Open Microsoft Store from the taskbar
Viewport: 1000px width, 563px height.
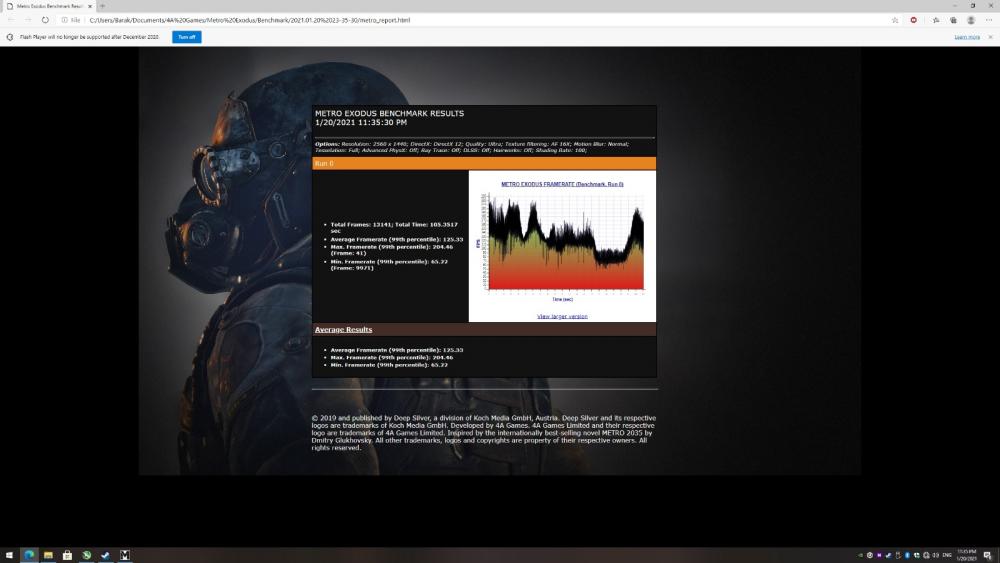[67, 555]
